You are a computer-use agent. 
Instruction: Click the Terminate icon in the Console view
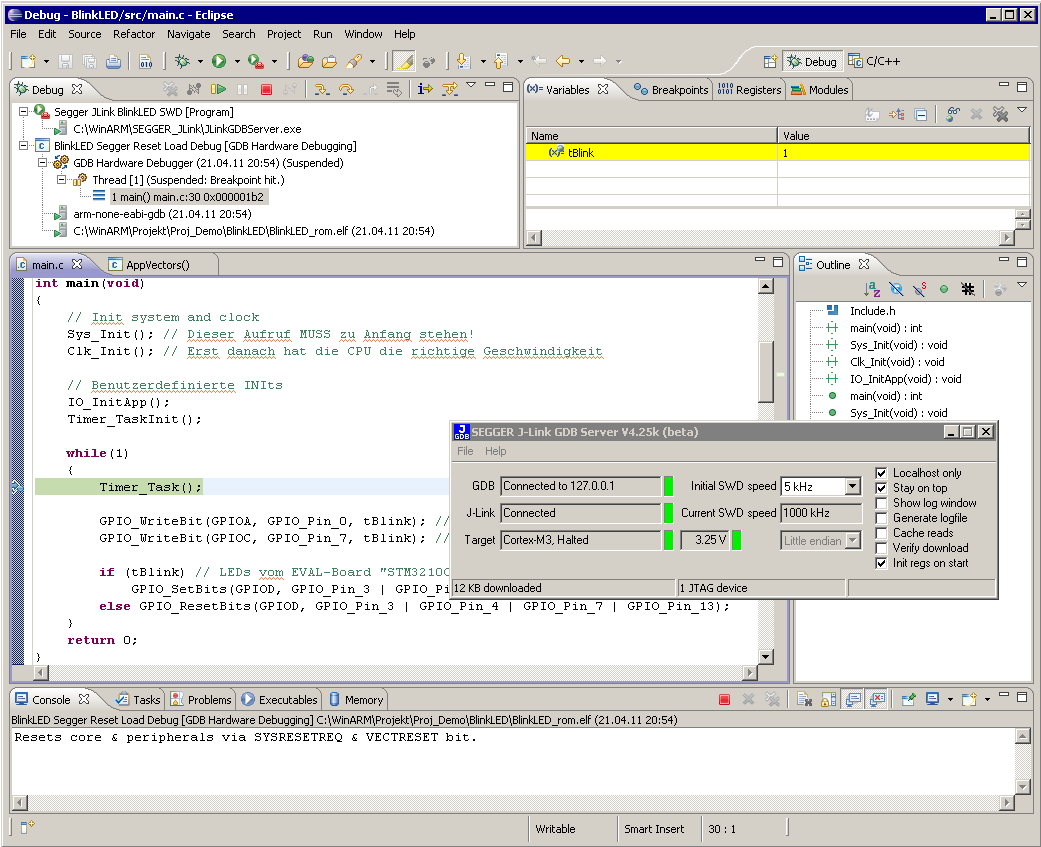tap(724, 699)
